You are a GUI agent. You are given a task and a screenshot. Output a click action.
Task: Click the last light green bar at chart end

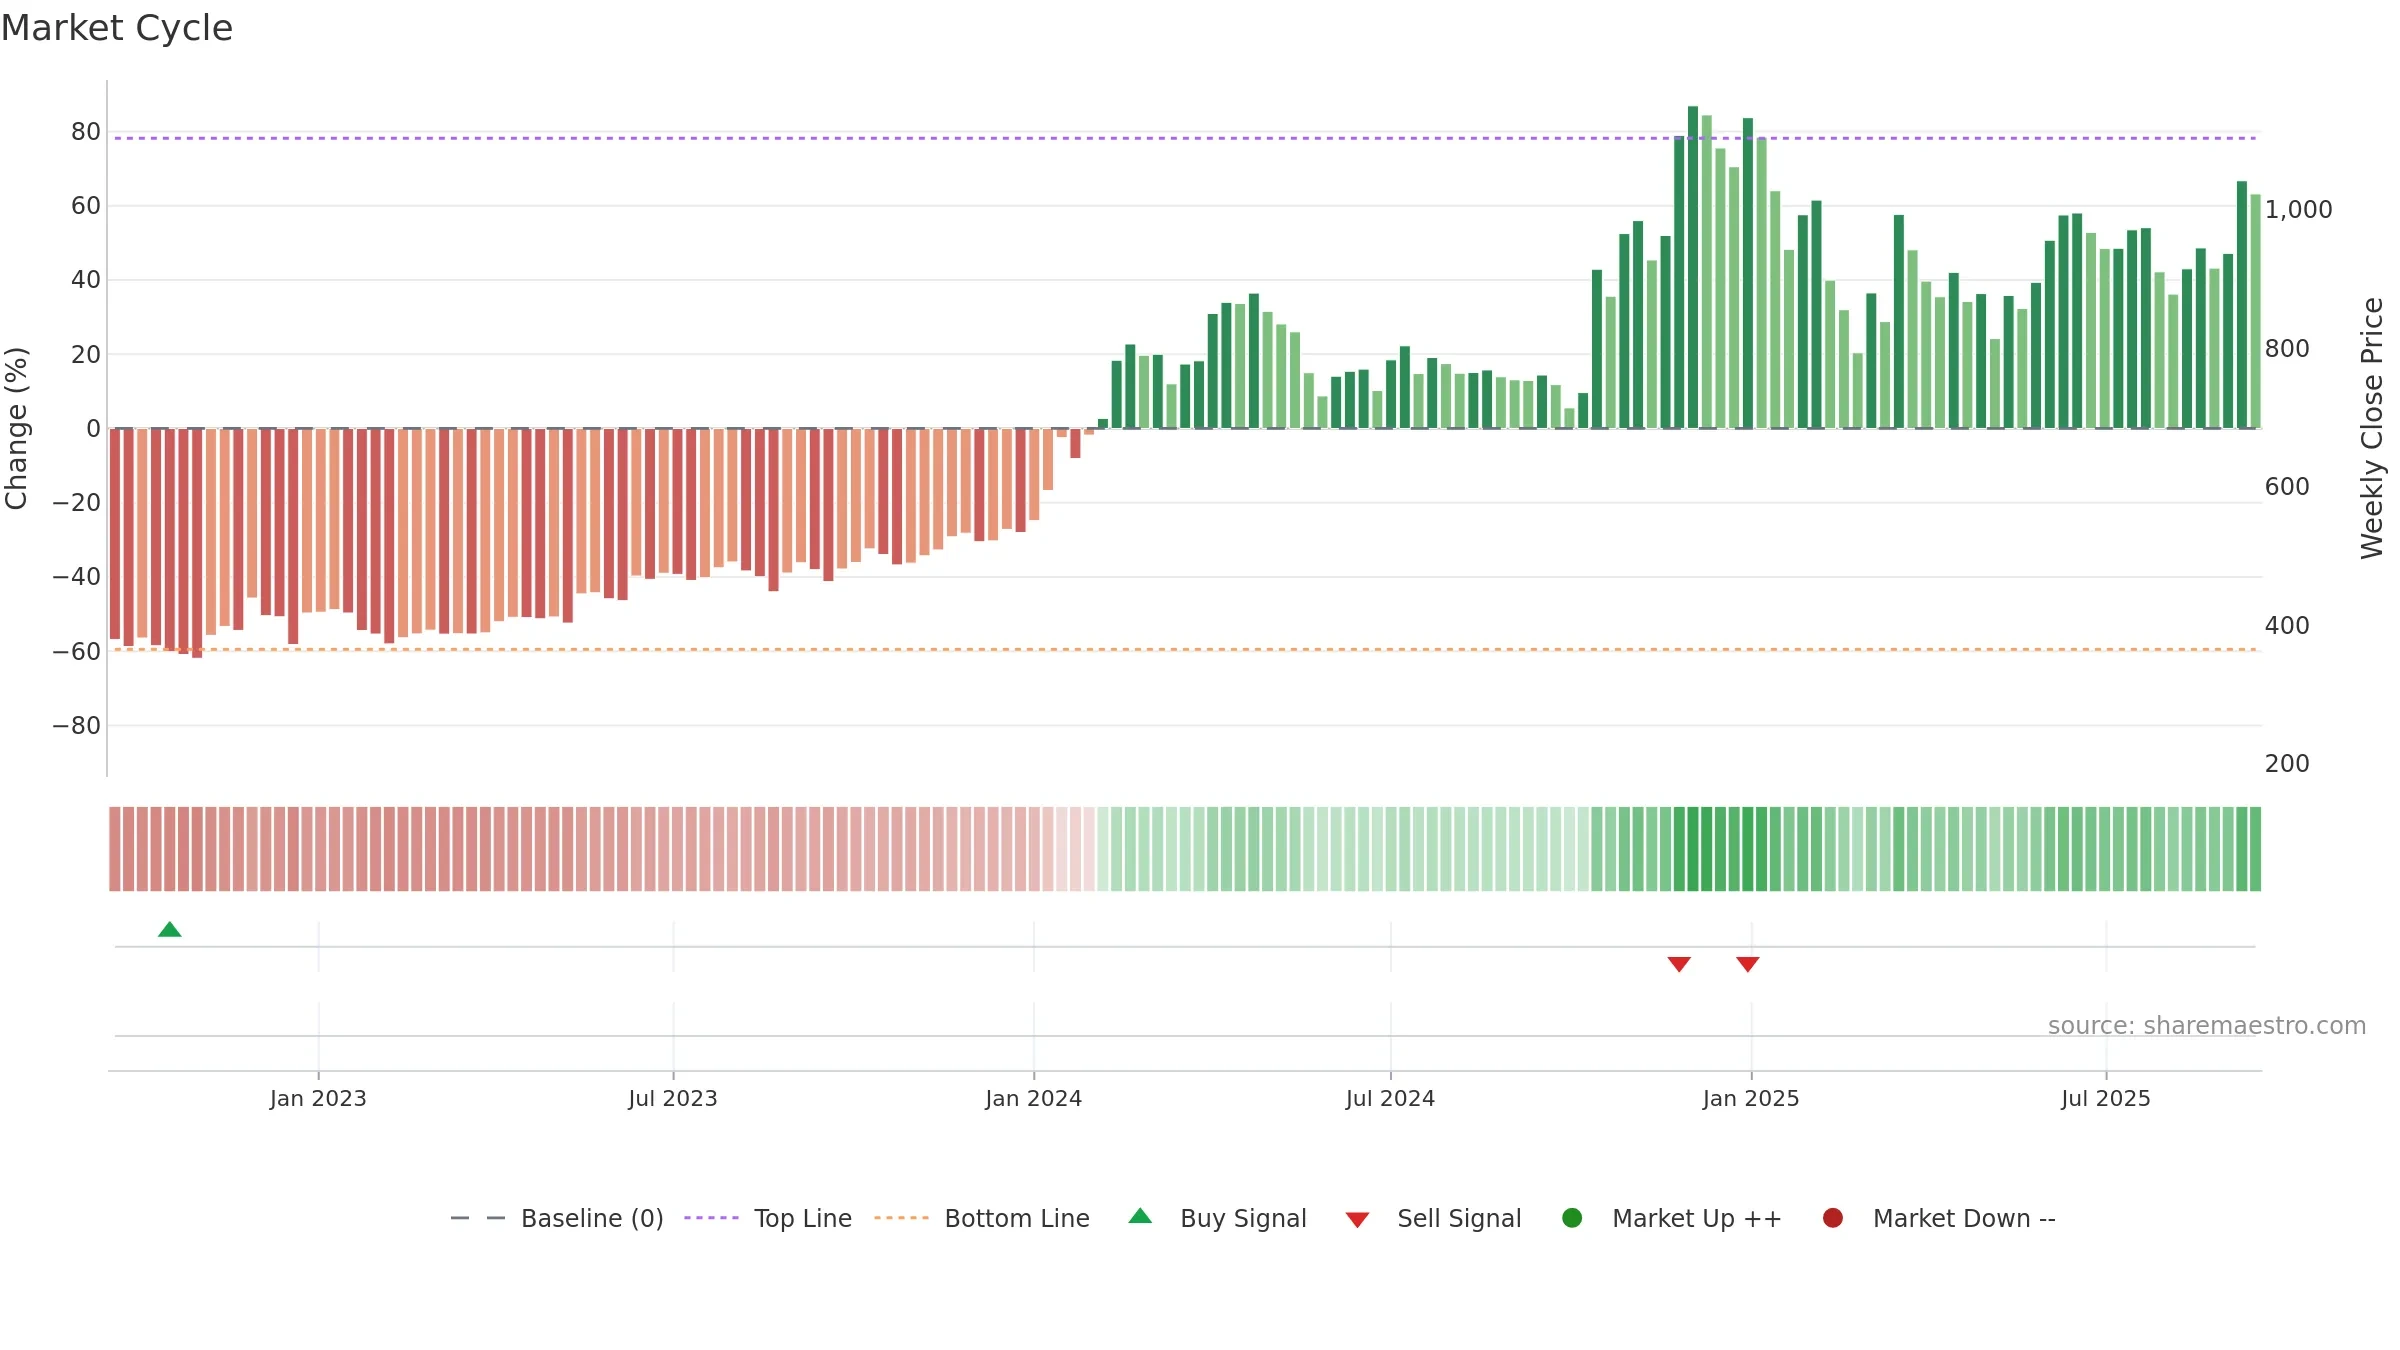tap(2255, 311)
